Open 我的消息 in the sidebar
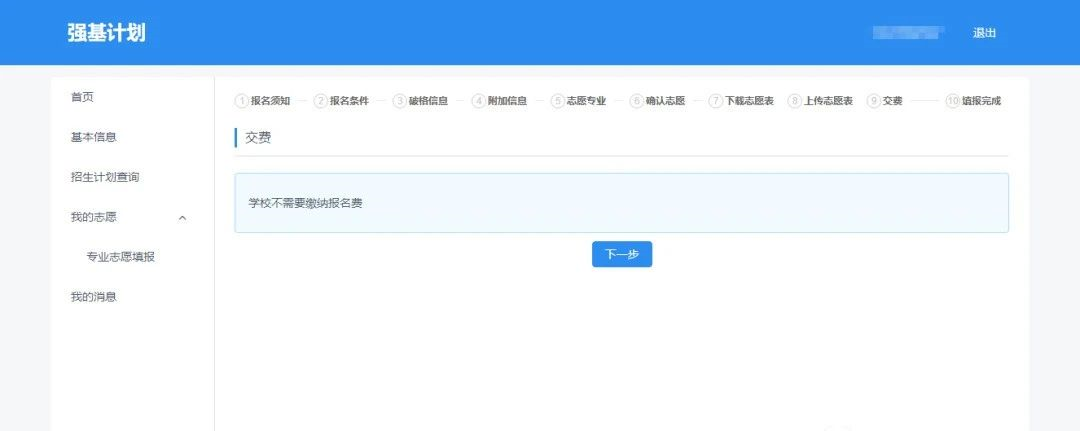1080x431 pixels. click(x=93, y=297)
